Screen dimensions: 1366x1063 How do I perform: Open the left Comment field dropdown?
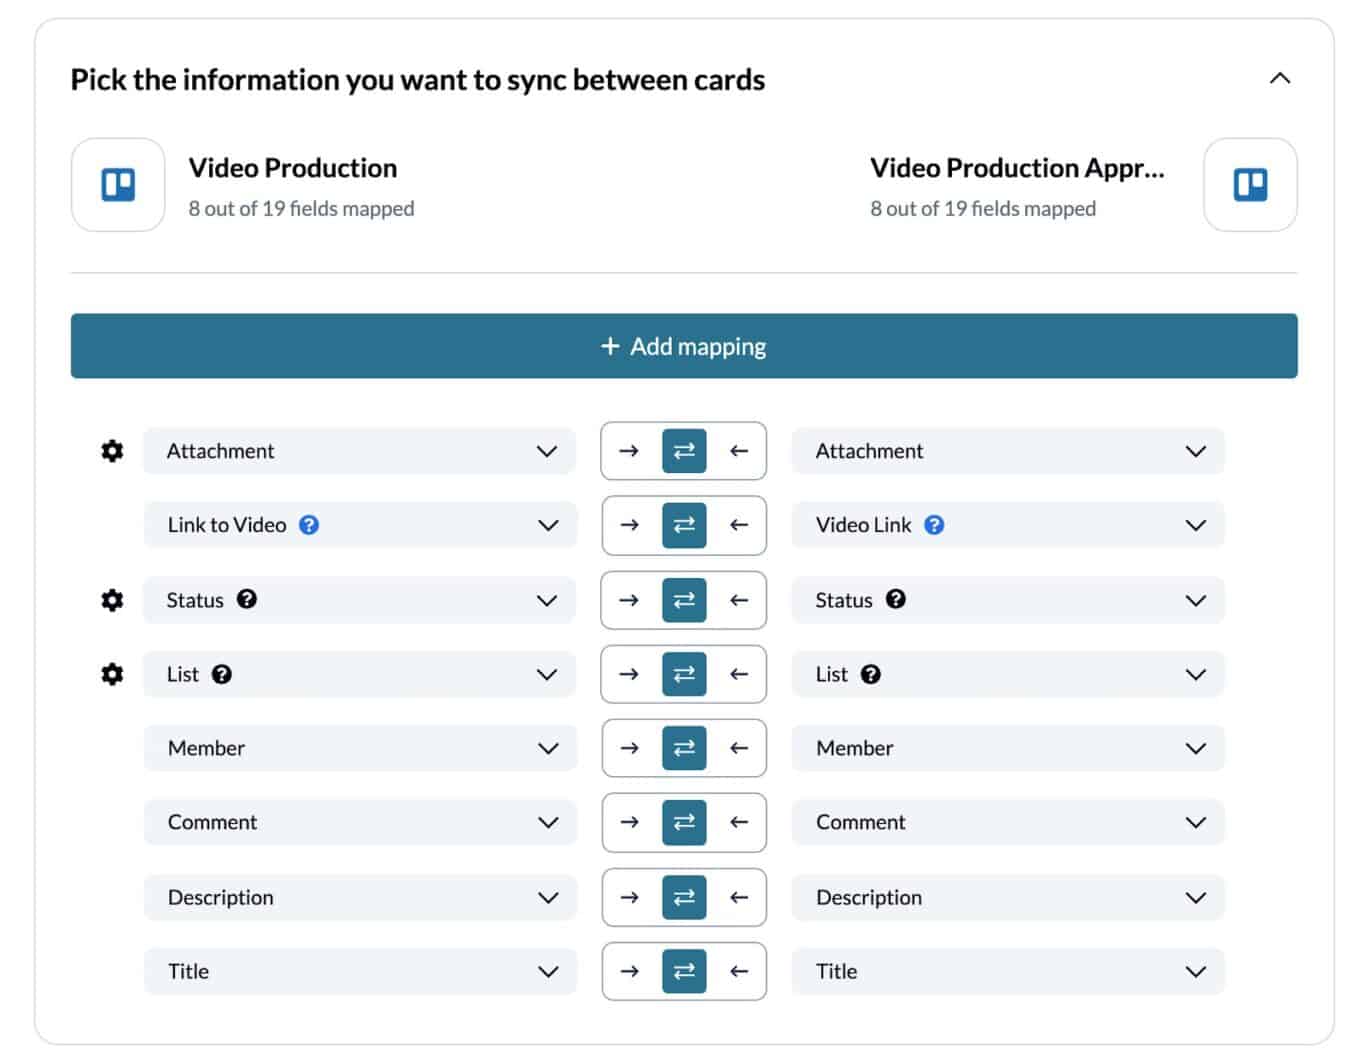[x=360, y=822]
